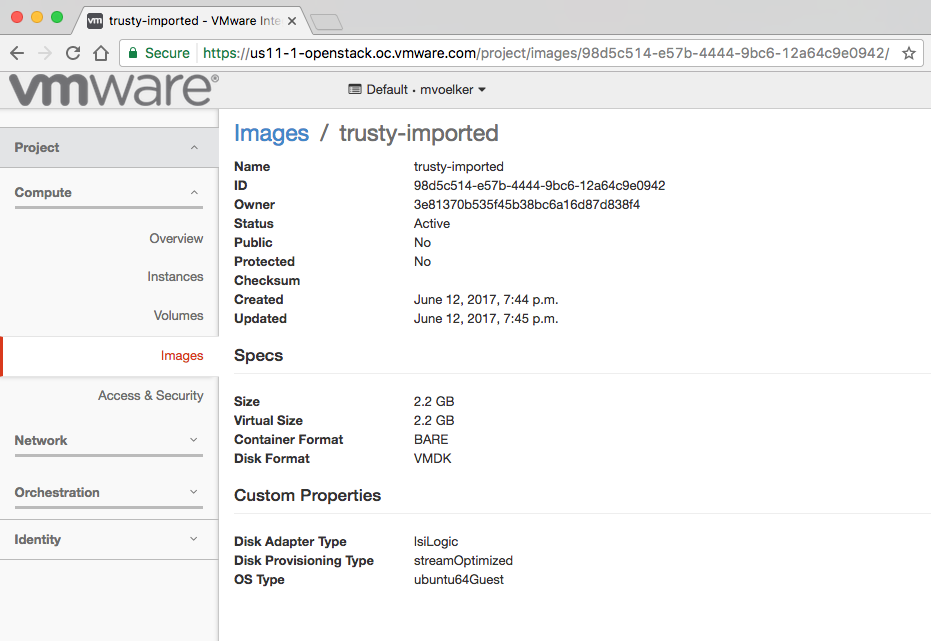Click the Custom Properties heading
931x641 pixels.
308,496
